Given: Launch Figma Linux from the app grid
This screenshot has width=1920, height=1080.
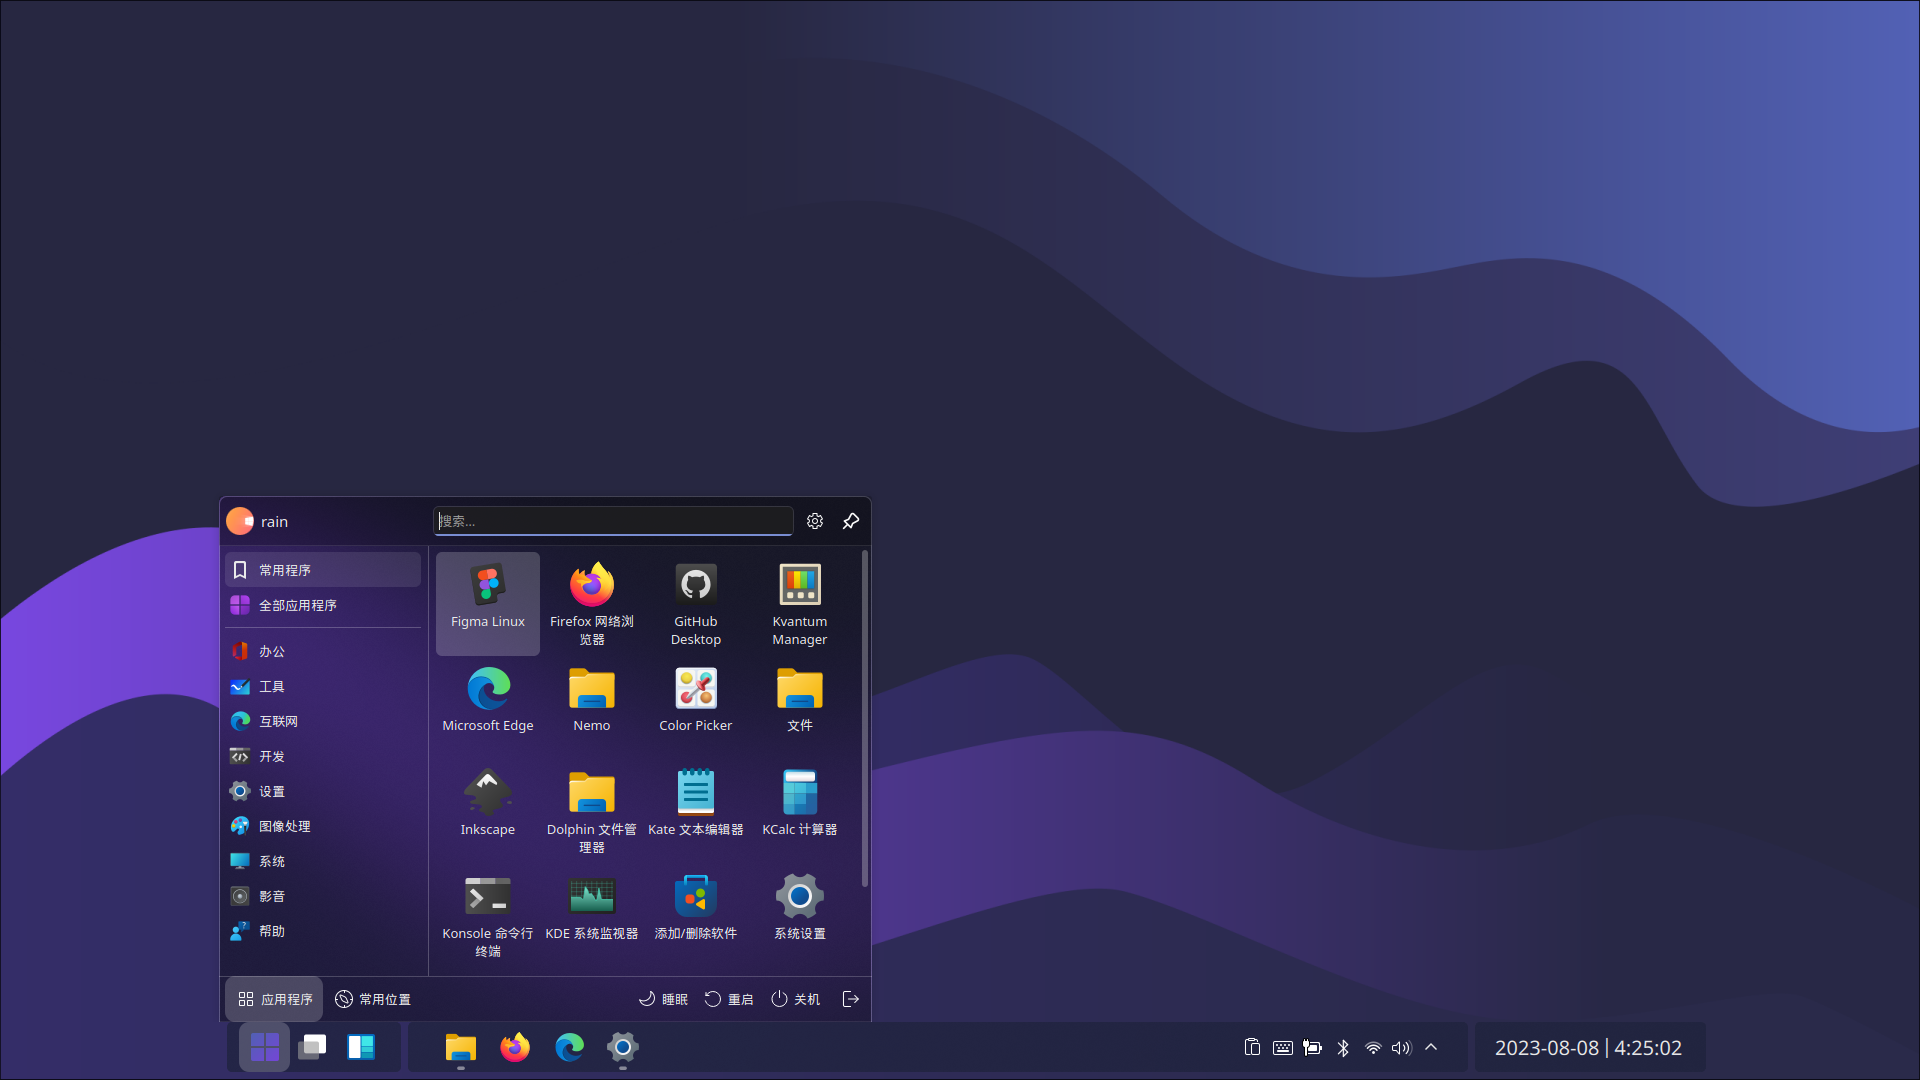Looking at the screenshot, I should tap(488, 603).
